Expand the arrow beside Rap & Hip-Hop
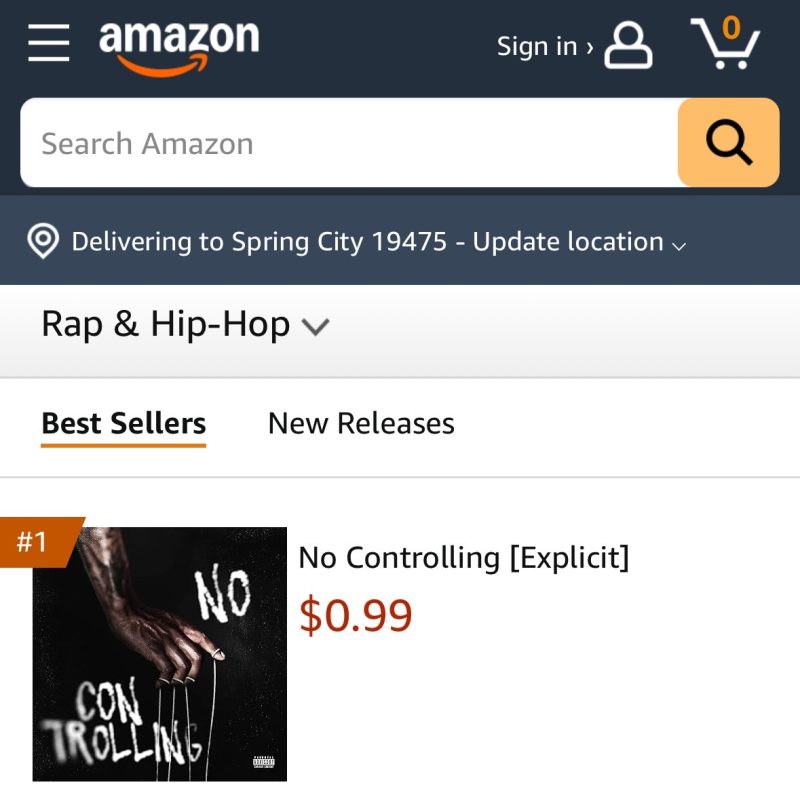Viewport: 800px width, 810px height. (x=316, y=327)
